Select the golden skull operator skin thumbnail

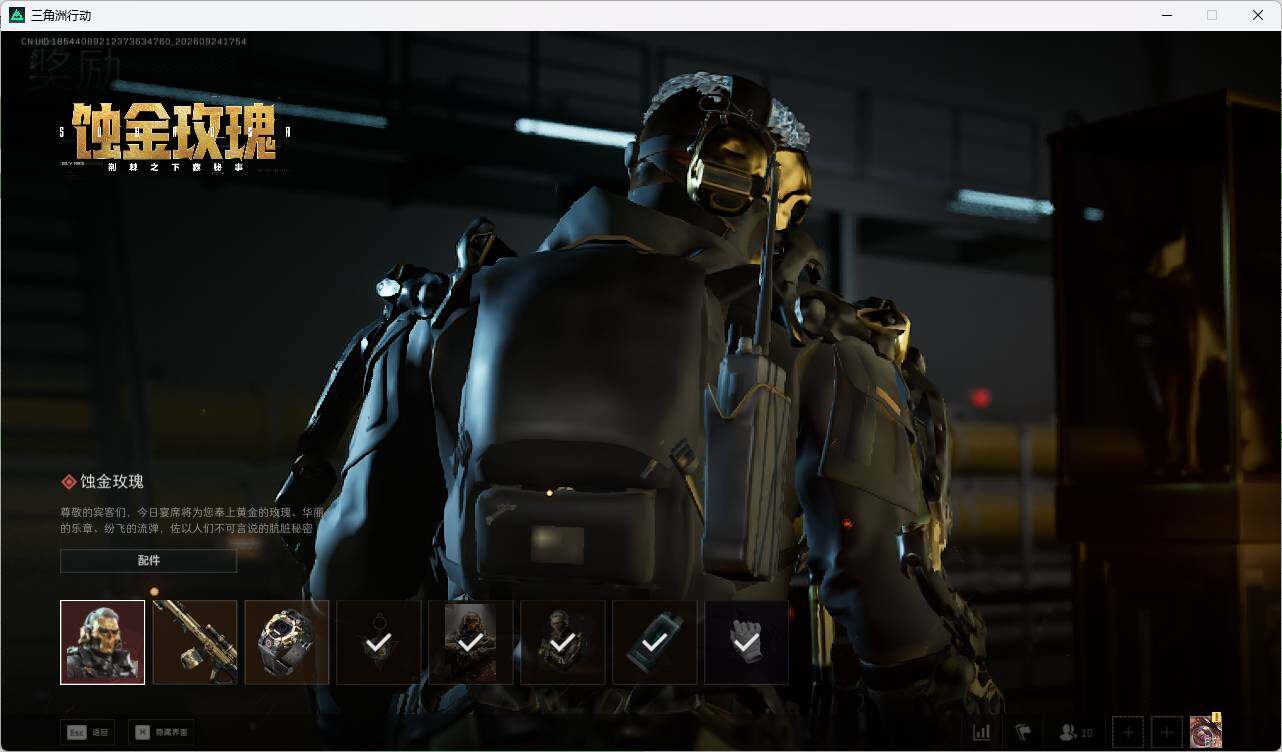102,642
